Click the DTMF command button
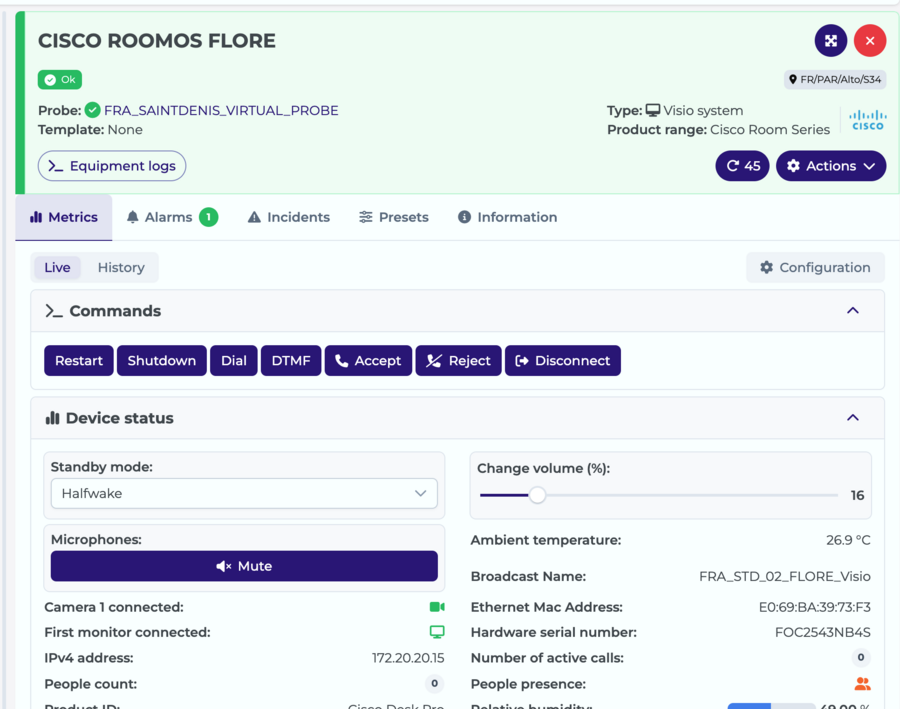Image resolution: width=900 pixels, height=709 pixels. (x=291, y=361)
